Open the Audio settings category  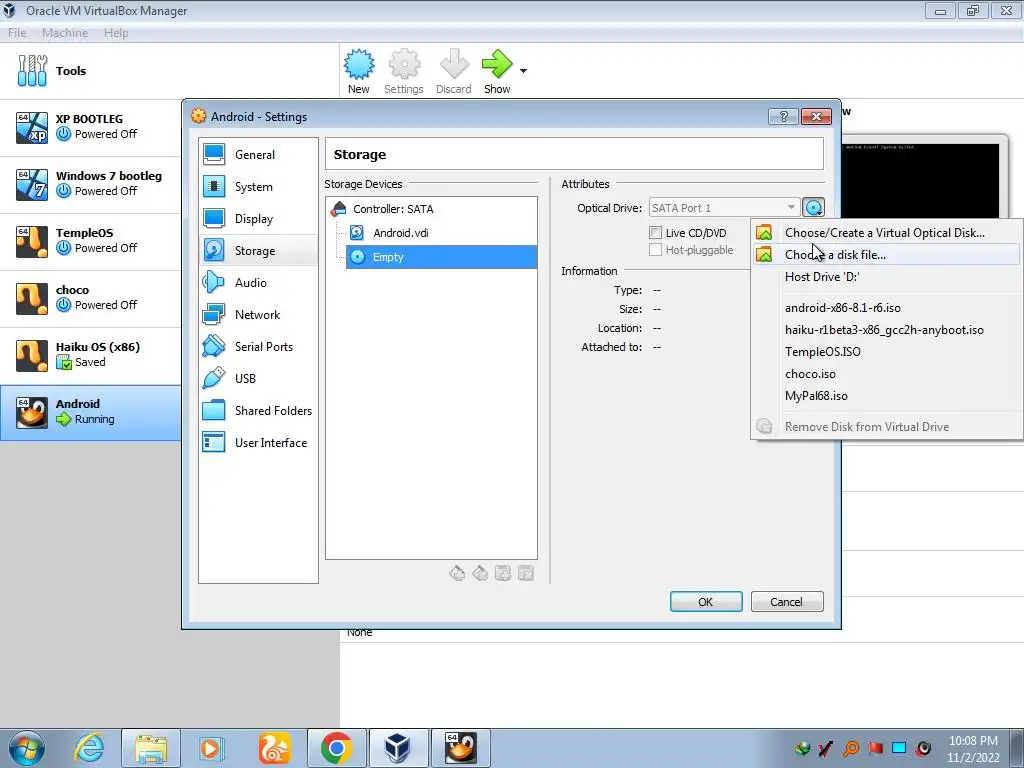click(x=259, y=283)
